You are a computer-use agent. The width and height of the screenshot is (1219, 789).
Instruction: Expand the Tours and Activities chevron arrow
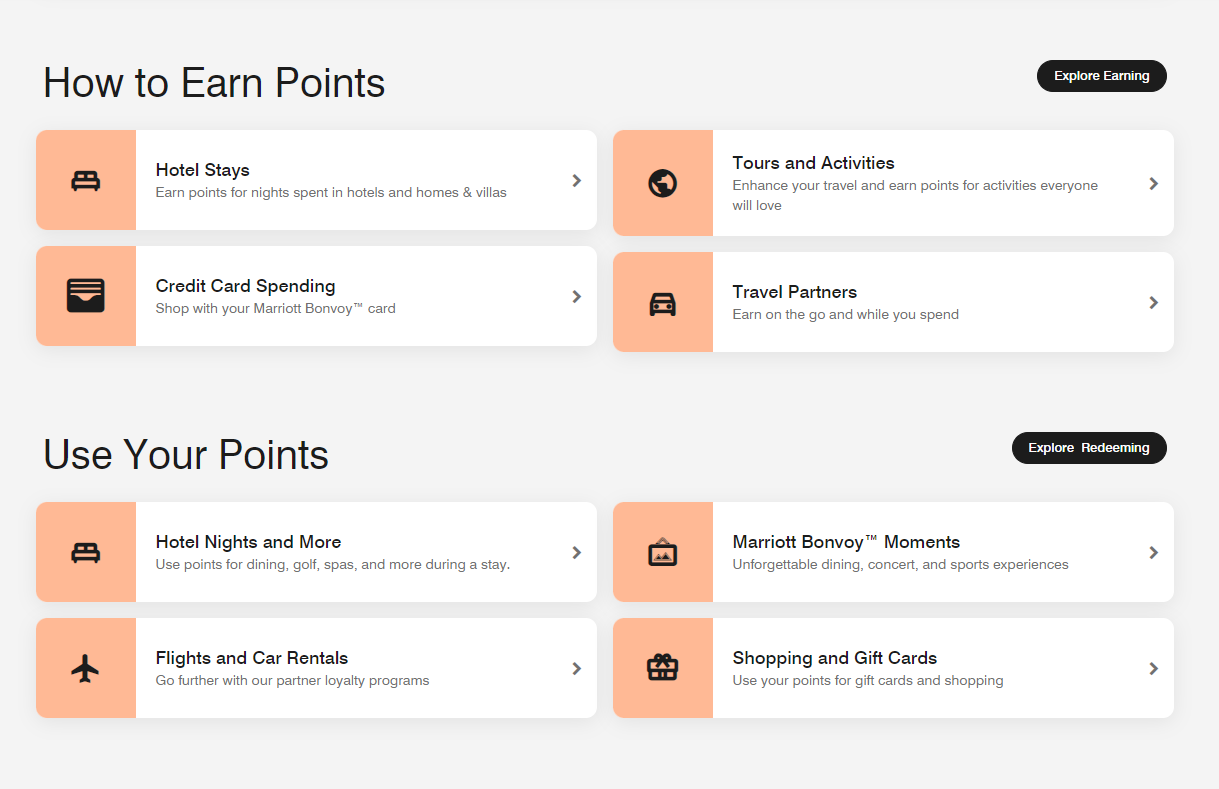[x=1154, y=183]
